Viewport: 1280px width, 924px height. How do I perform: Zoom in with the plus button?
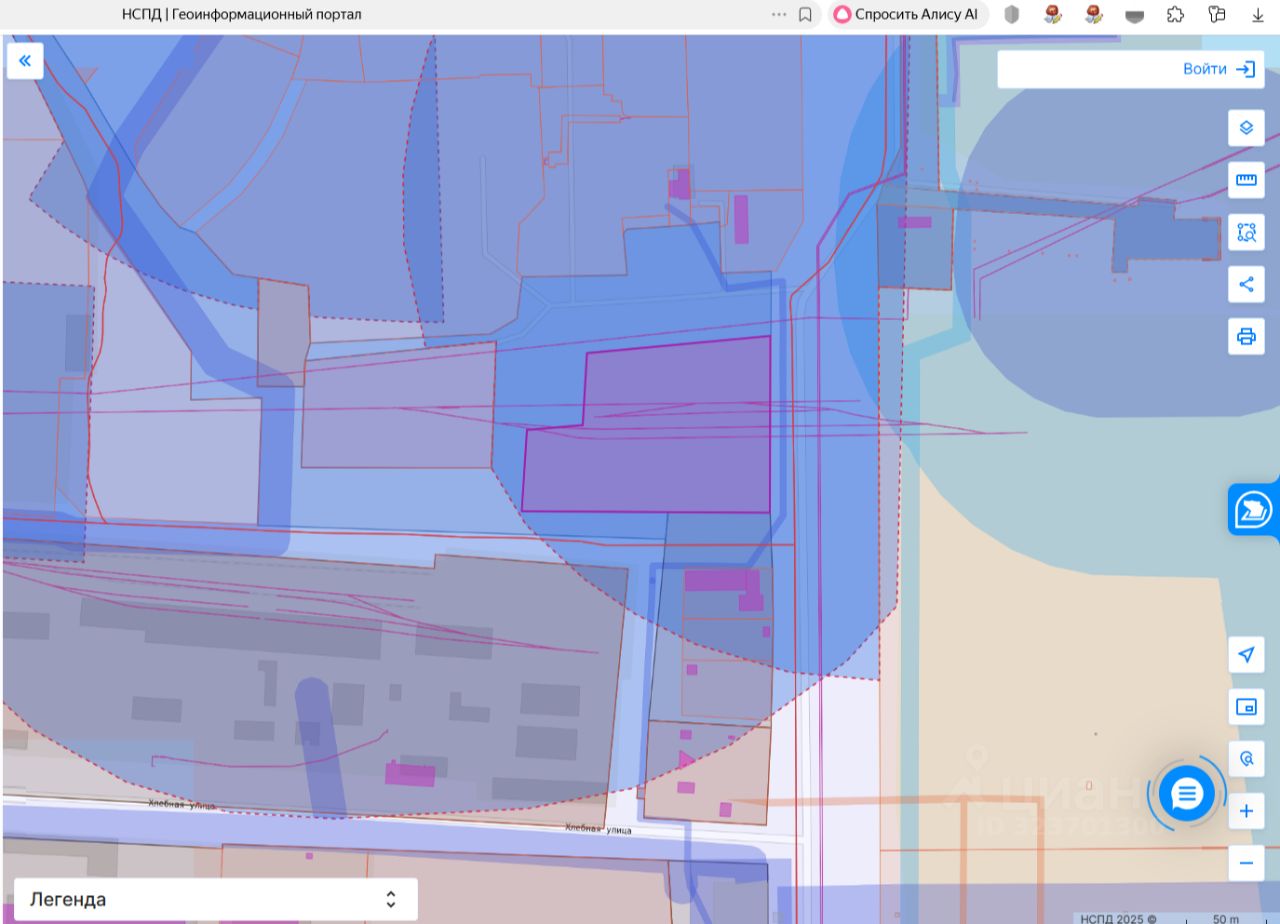[1246, 811]
